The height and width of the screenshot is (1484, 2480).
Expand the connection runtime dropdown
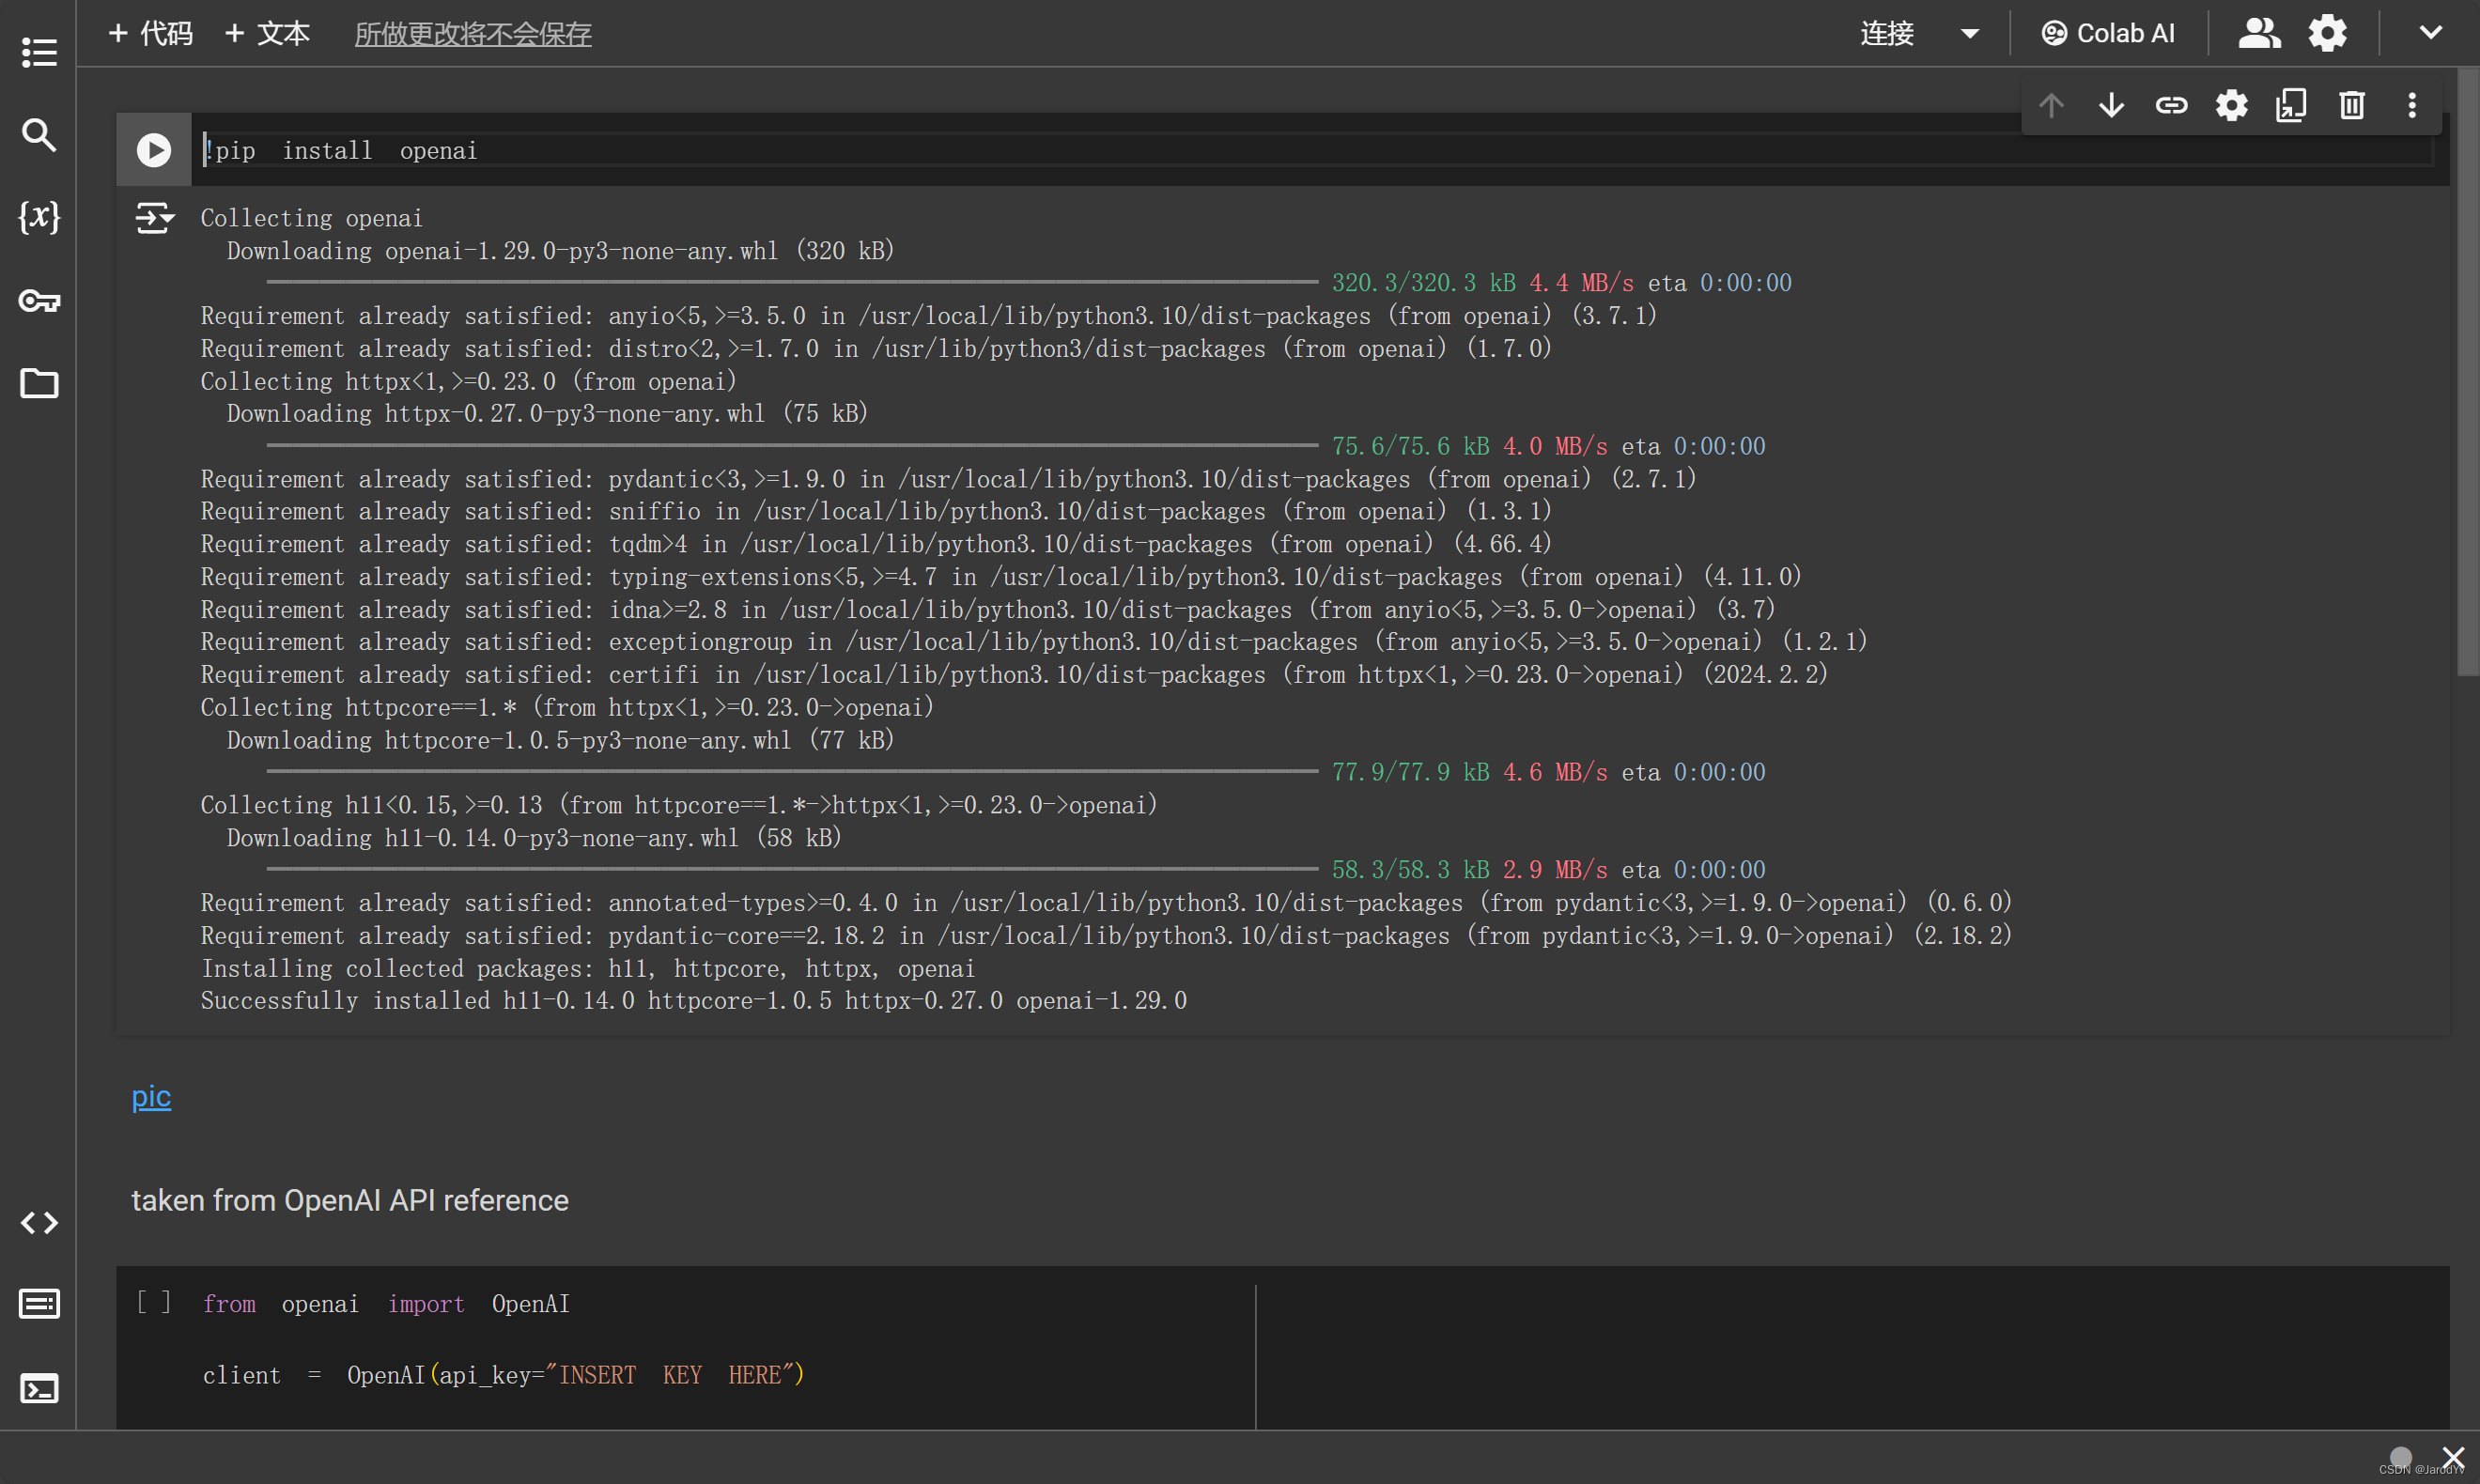click(x=1971, y=32)
